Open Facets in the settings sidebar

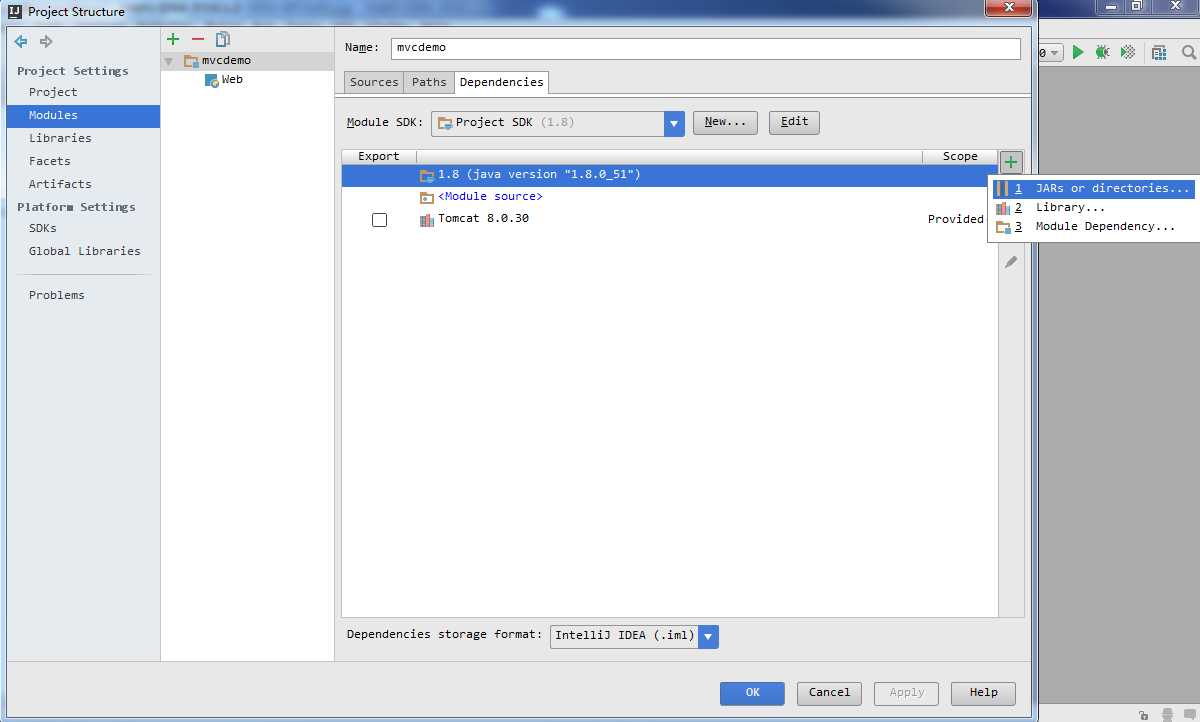pyautogui.click(x=50, y=161)
